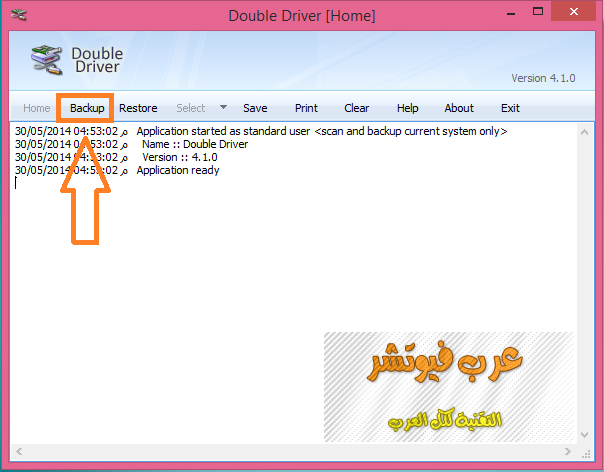This screenshot has height=472, width=604.
Task: Click the Double Driver logo icon in header
Action: click(x=47, y=60)
